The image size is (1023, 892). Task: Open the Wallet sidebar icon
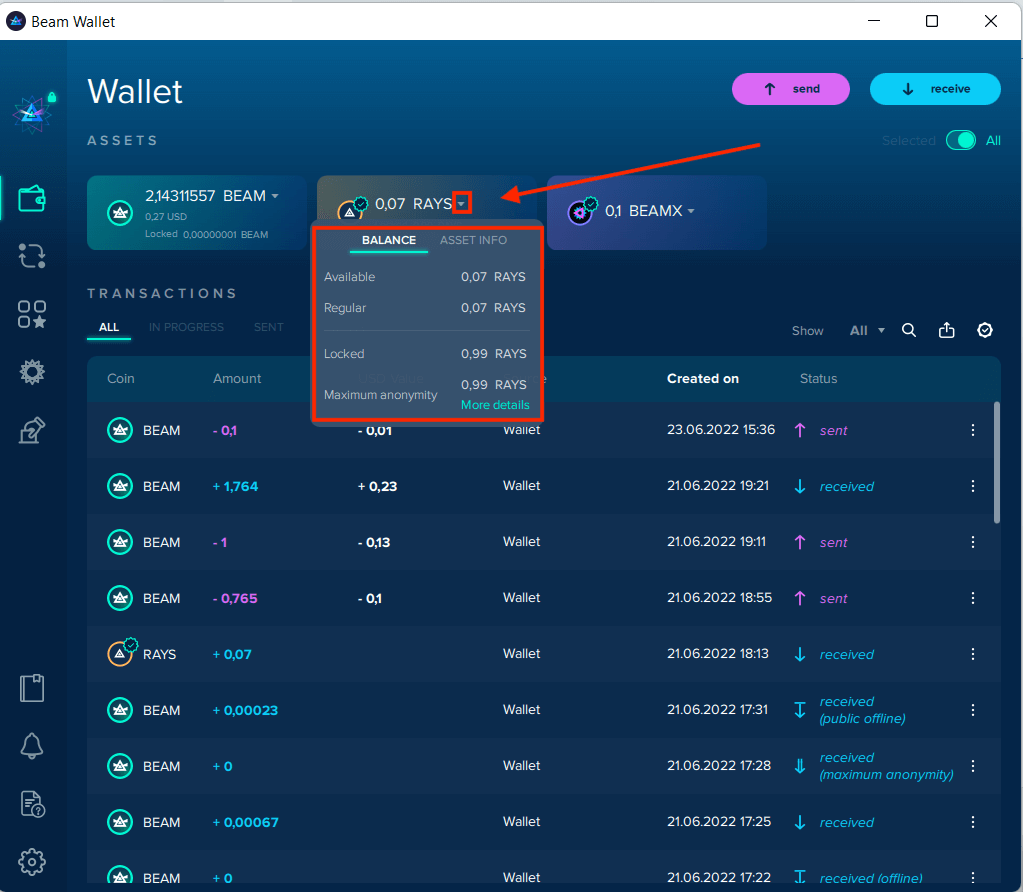pyautogui.click(x=32, y=198)
